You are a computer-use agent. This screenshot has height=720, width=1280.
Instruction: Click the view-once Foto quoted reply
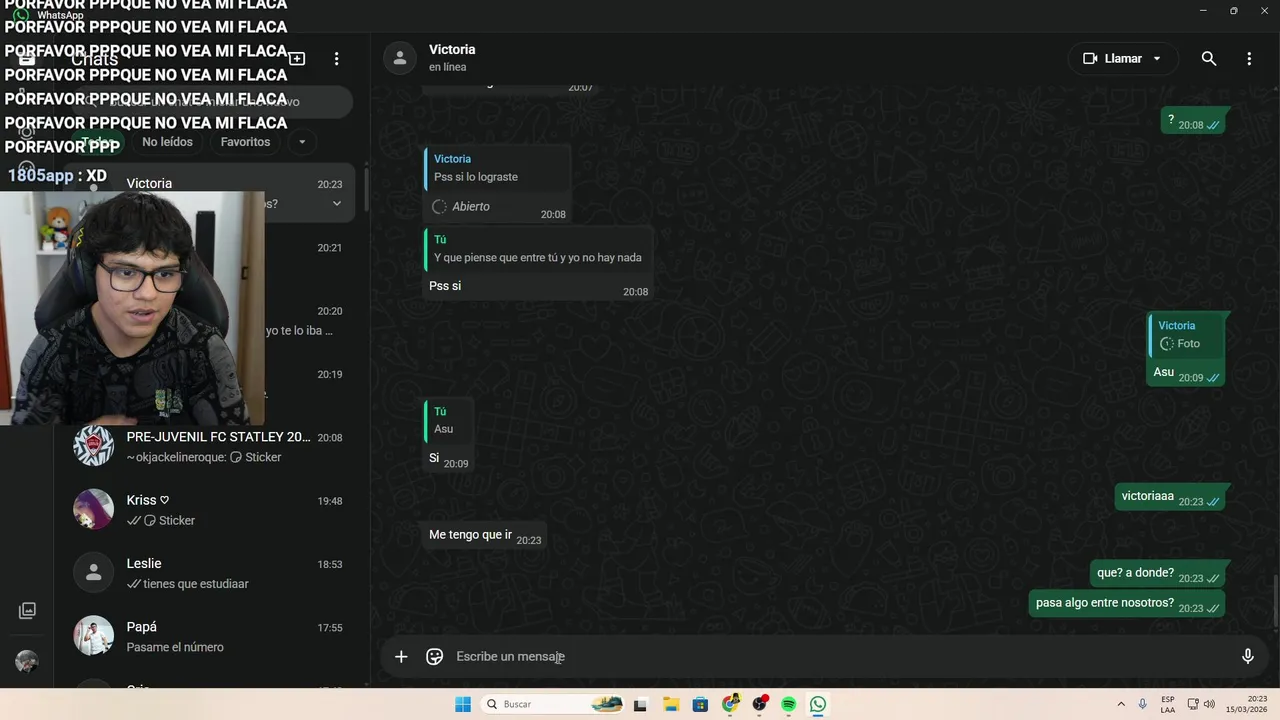pos(1186,335)
